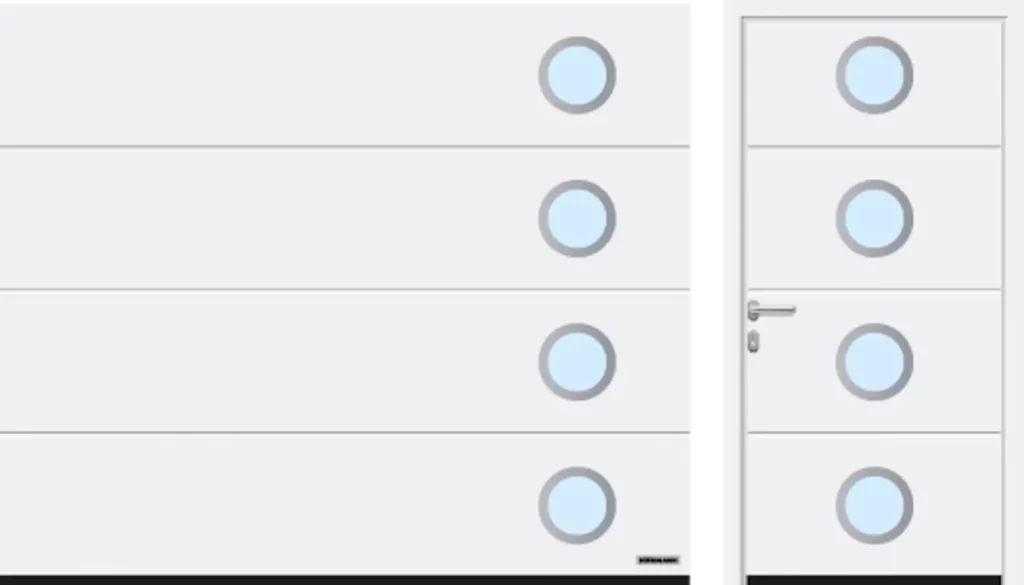1024x585 pixels.
Task: Click the white gap between garage and side door
Action: [x=707, y=292]
